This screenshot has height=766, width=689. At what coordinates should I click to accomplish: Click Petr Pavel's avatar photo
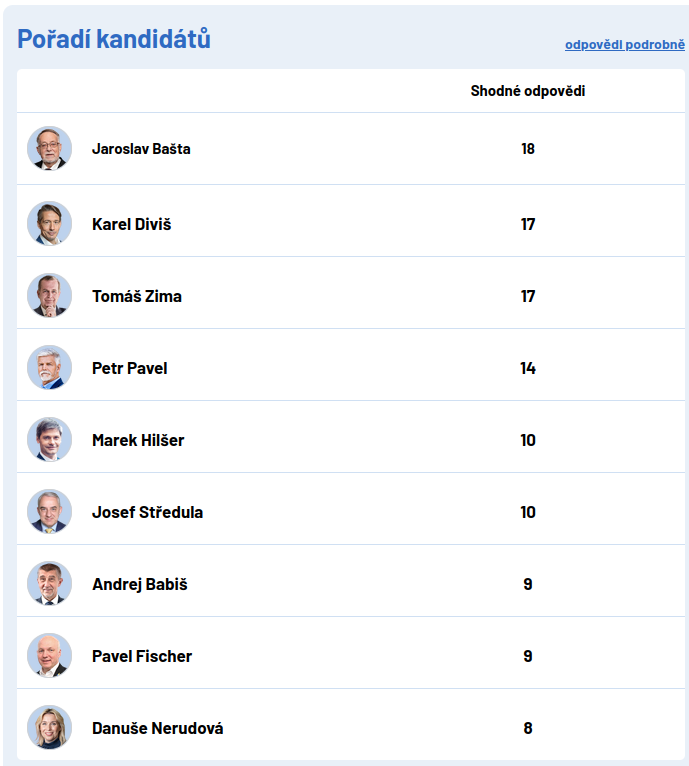pos(49,368)
